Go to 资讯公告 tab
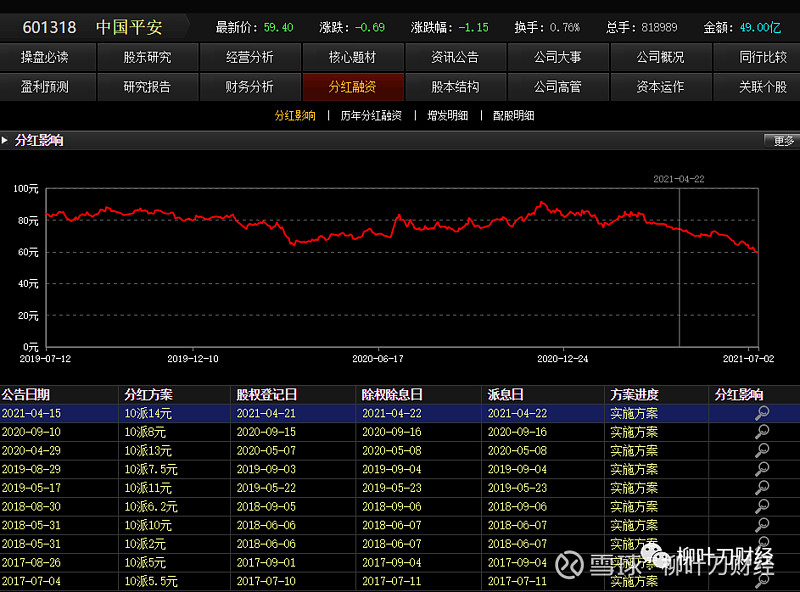 tap(456, 57)
